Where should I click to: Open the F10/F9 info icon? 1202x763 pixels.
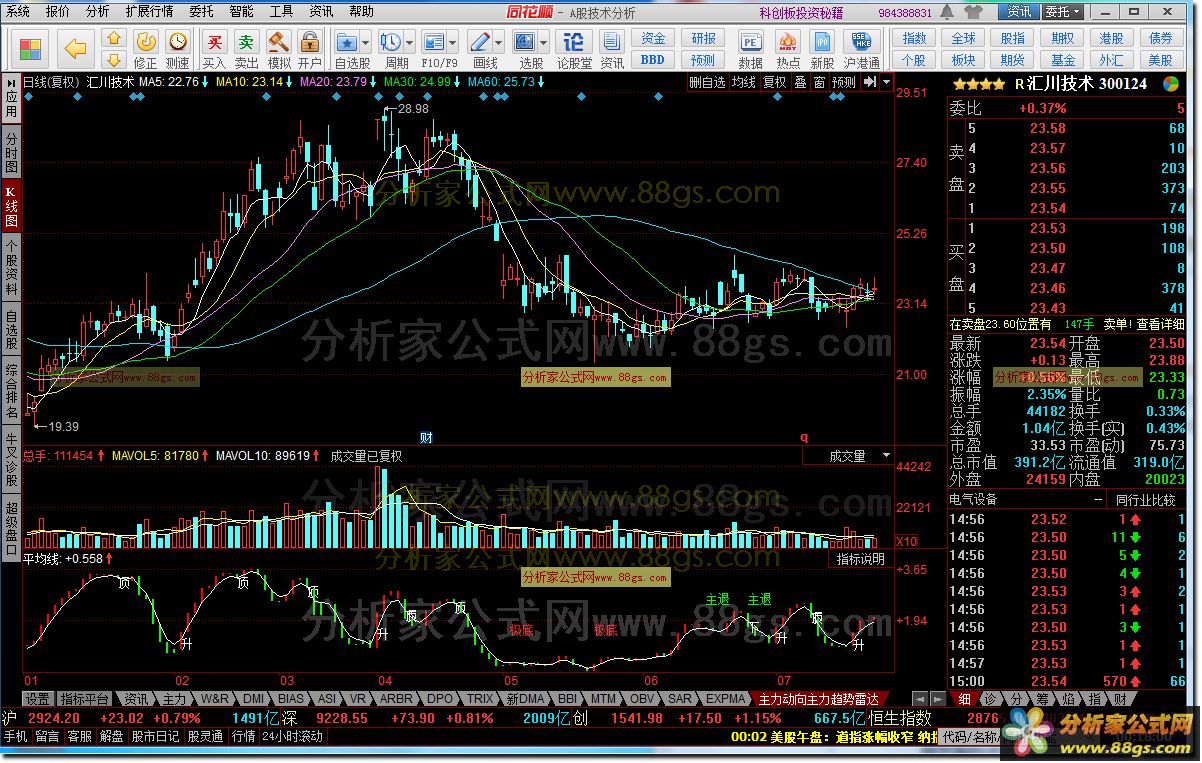pyautogui.click(x=434, y=42)
